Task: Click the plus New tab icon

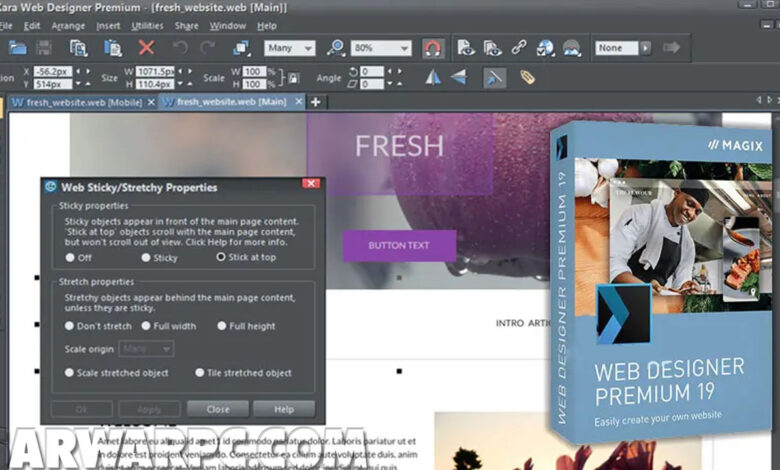Action: point(315,102)
